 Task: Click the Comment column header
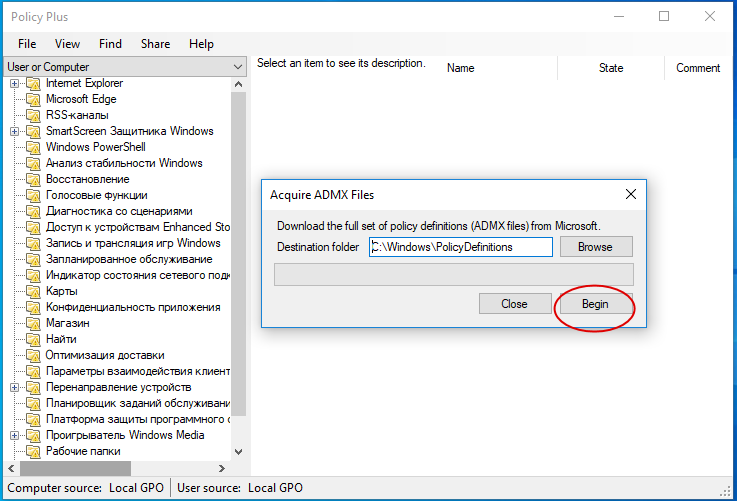click(x=698, y=68)
